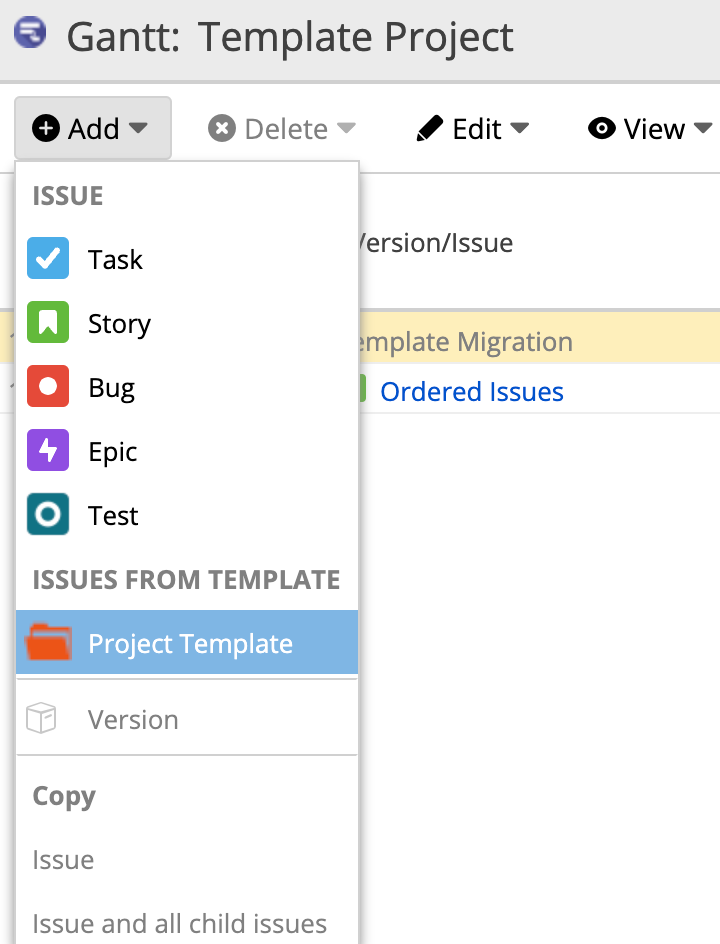Viewport: 720px width, 944px height.
Task: Select the green Story bookmark icon
Action: tap(48, 323)
